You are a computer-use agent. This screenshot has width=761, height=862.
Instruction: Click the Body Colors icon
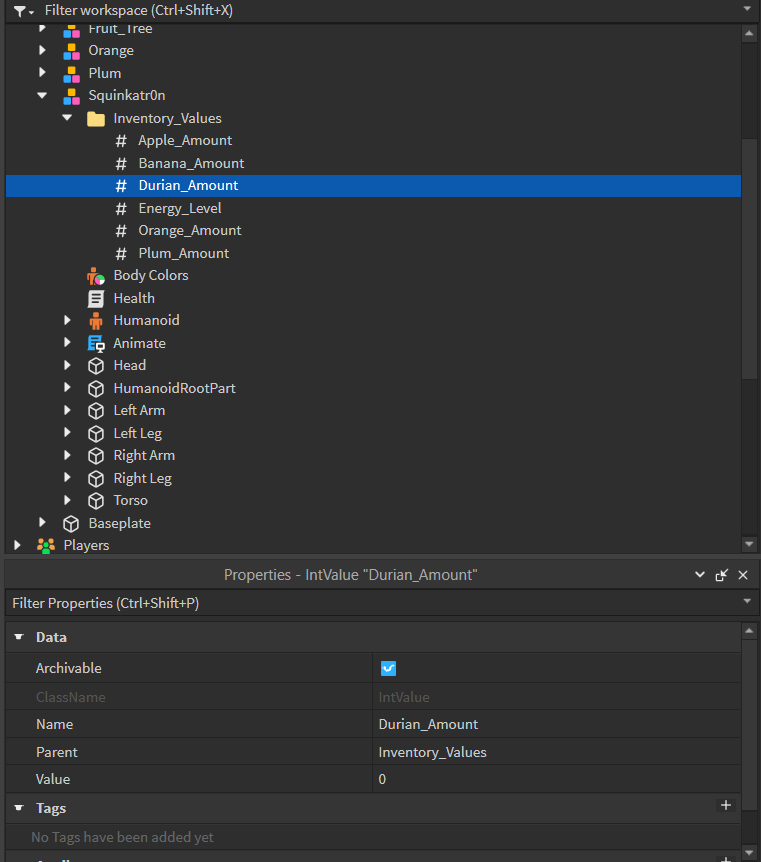click(x=95, y=275)
